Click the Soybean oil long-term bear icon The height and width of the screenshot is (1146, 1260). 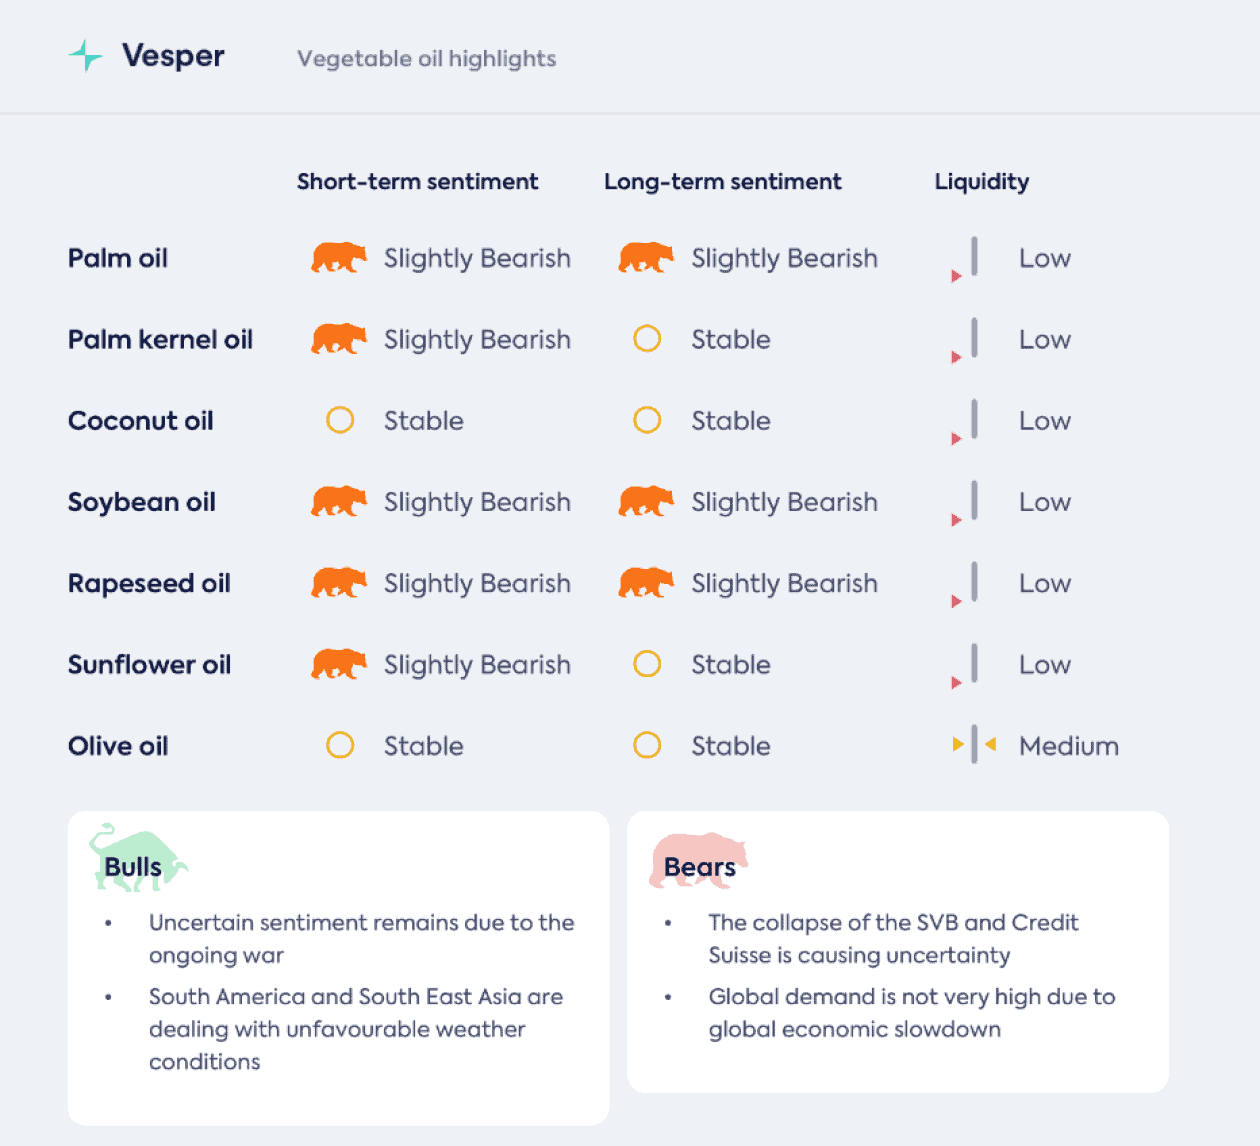646,501
